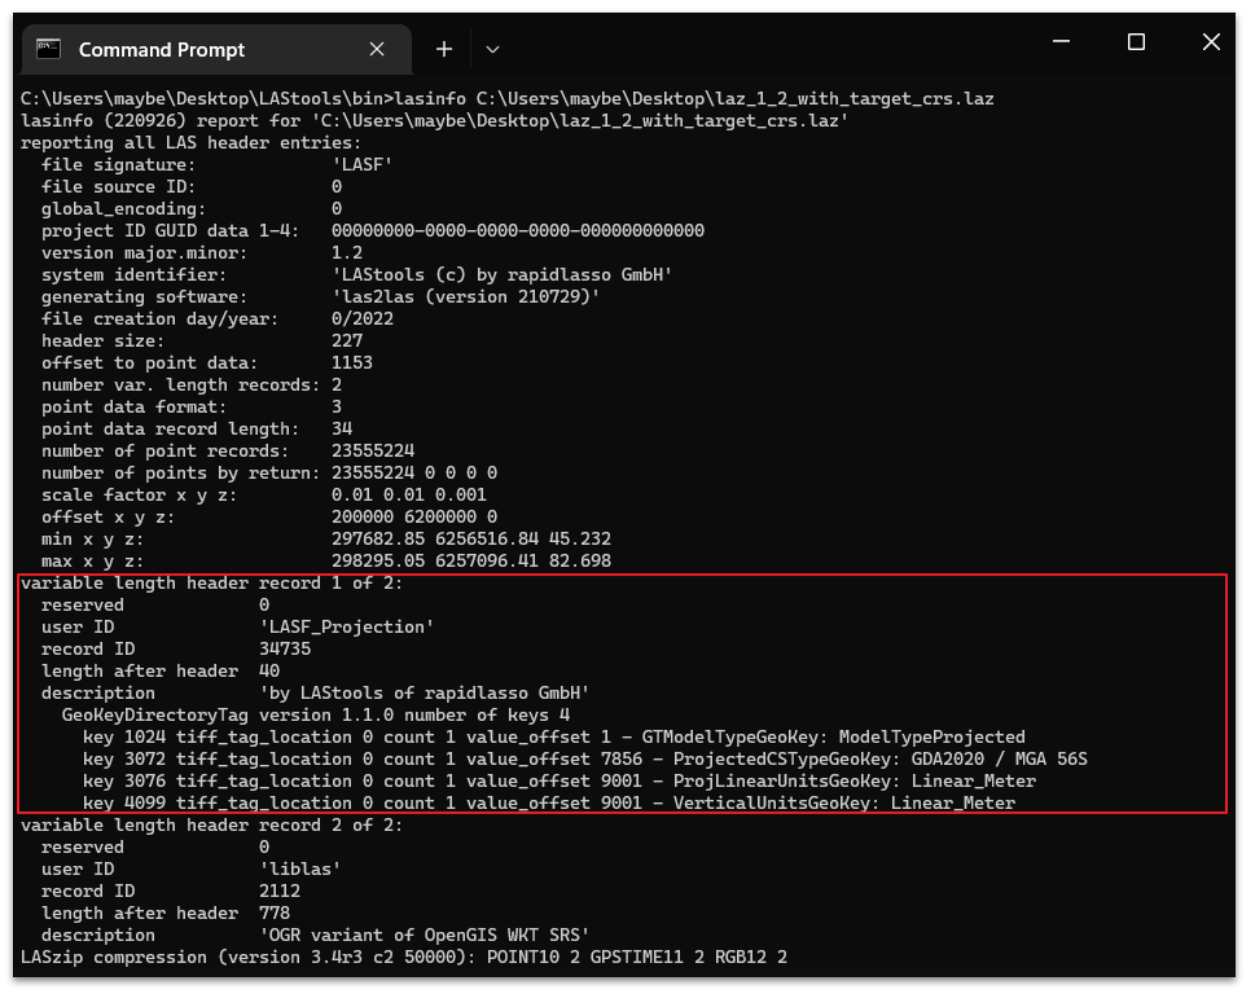Click 'number var. length records:' label
Image resolution: width=1251 pixels, height=992 pixels.
[x=180, y=385]
